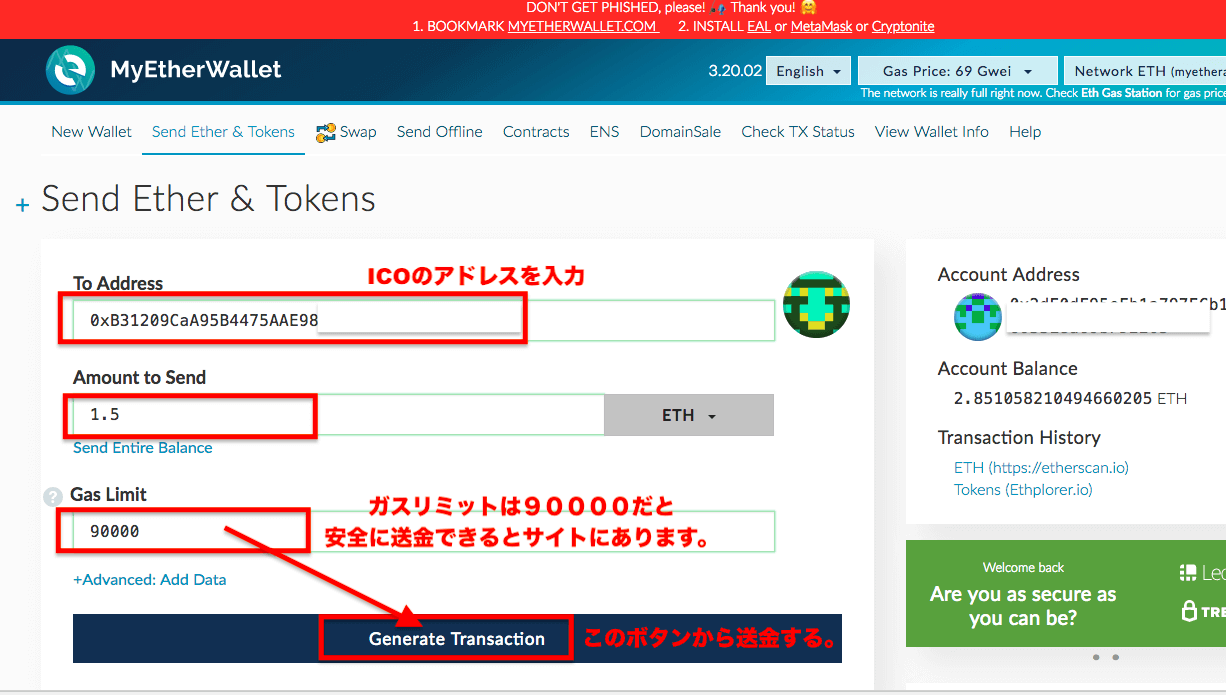Open the New Wallet tab
The image size is (1226, 695).
(92, 132)
